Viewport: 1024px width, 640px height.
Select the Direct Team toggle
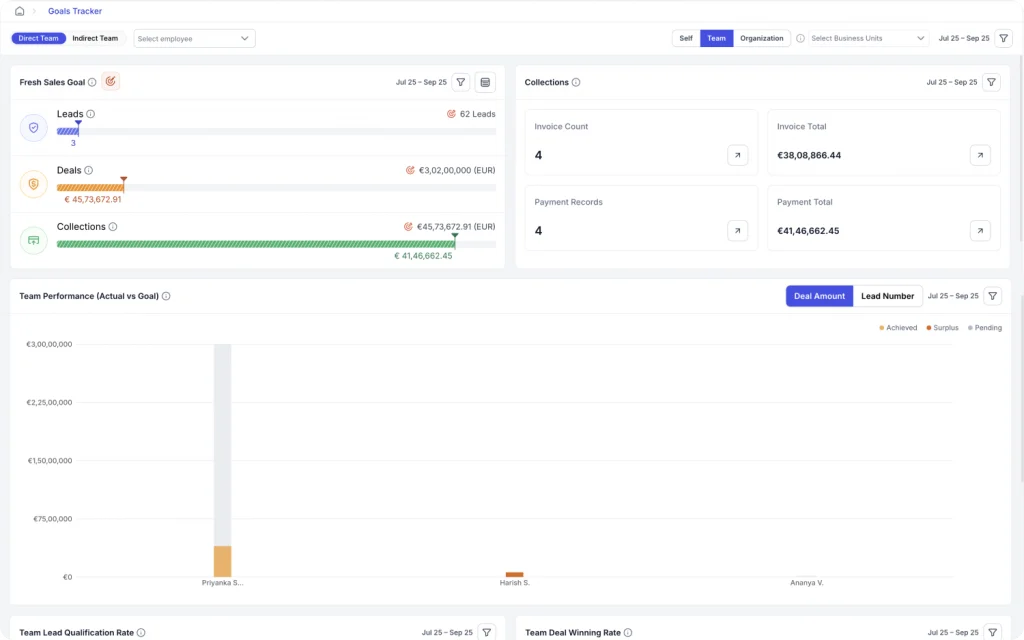pyautogui.click(x=39, y=38)
